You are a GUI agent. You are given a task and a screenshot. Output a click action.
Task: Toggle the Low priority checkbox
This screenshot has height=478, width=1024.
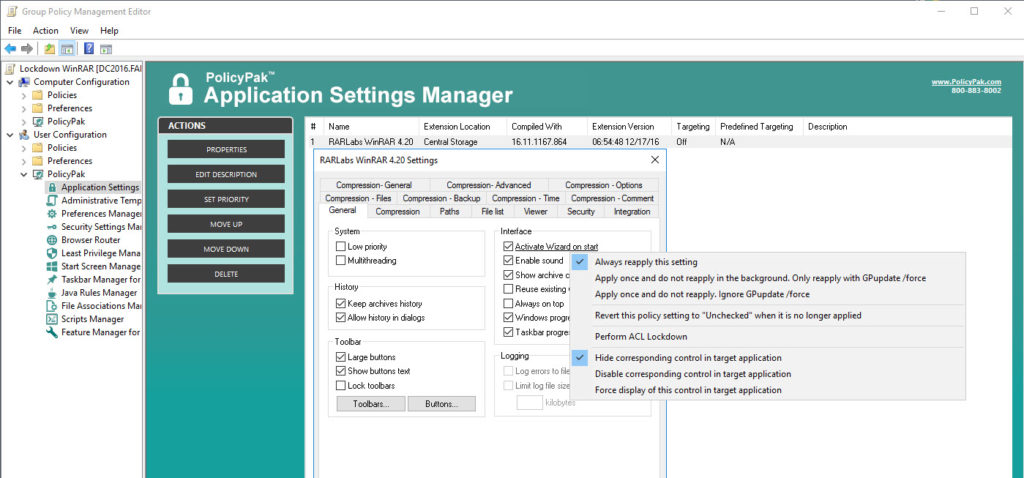click(340, 247)
